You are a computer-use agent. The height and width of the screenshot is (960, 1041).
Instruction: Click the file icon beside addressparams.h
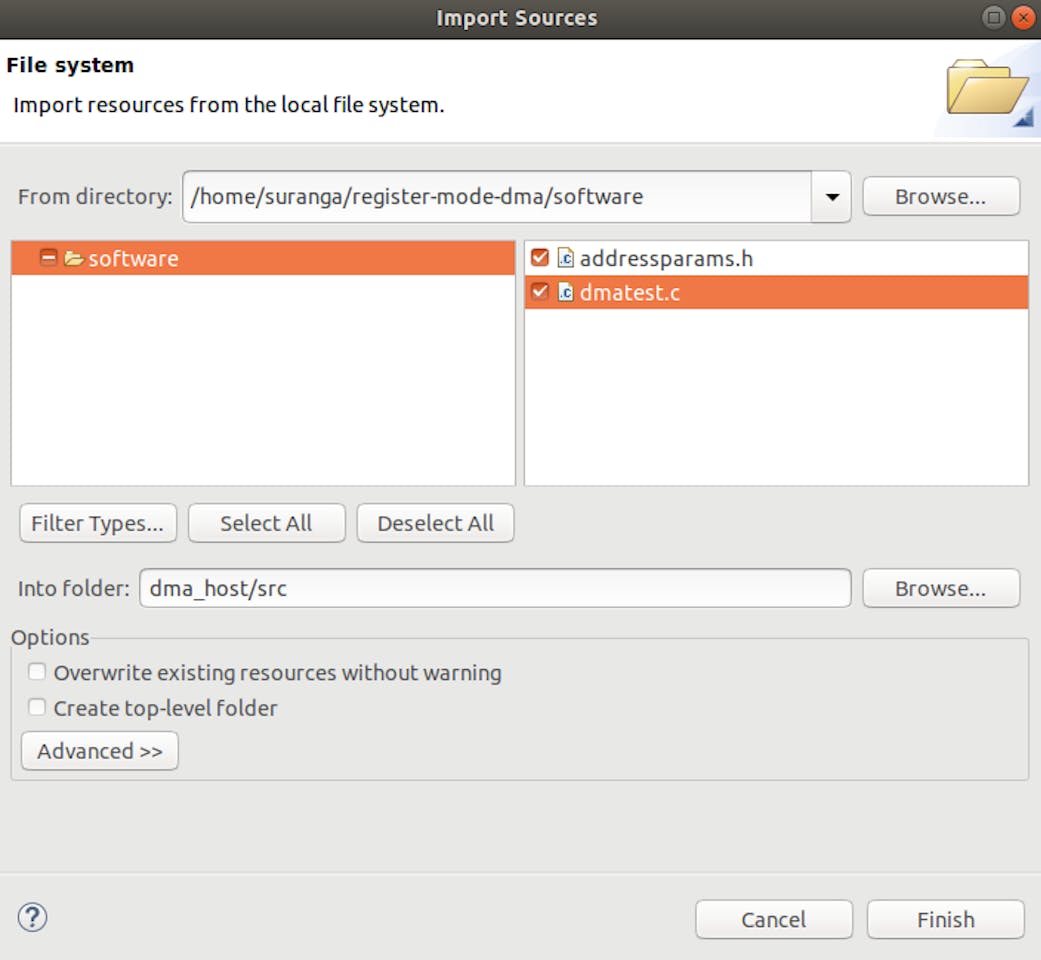coord(564,257)
